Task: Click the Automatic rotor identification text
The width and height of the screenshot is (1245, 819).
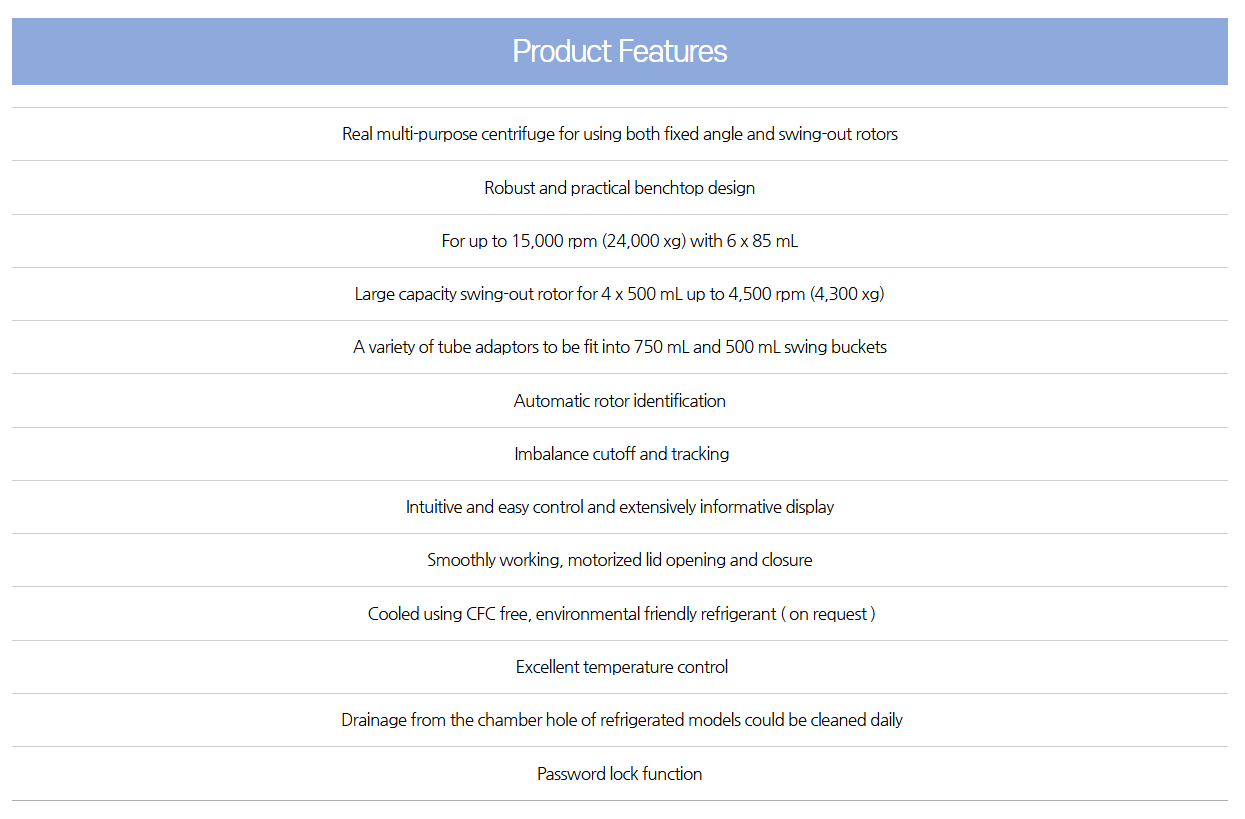Action: coord(620,401)
